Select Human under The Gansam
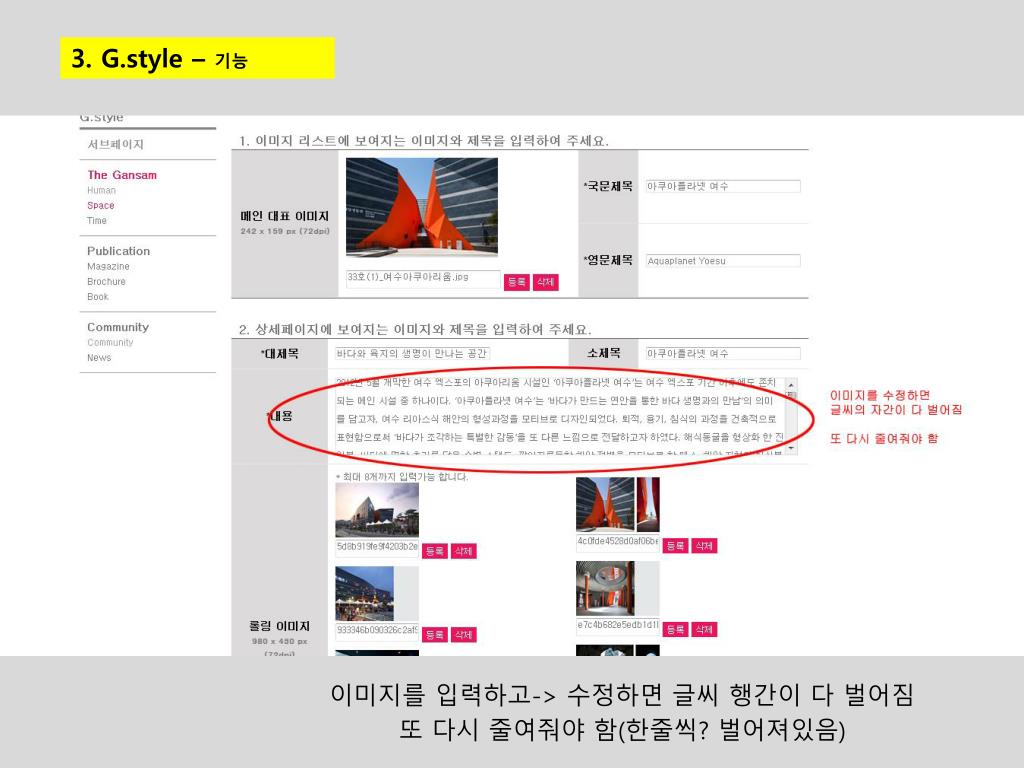1024x768 pixels. coord(101,190)
